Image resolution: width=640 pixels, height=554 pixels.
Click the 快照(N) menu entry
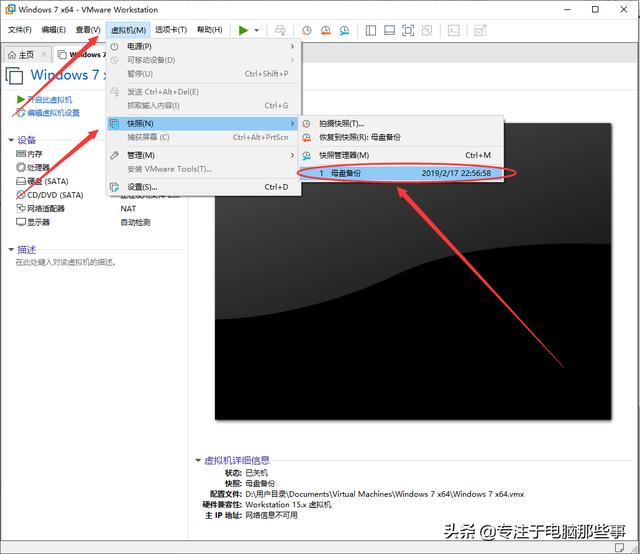tap(203, 123)
